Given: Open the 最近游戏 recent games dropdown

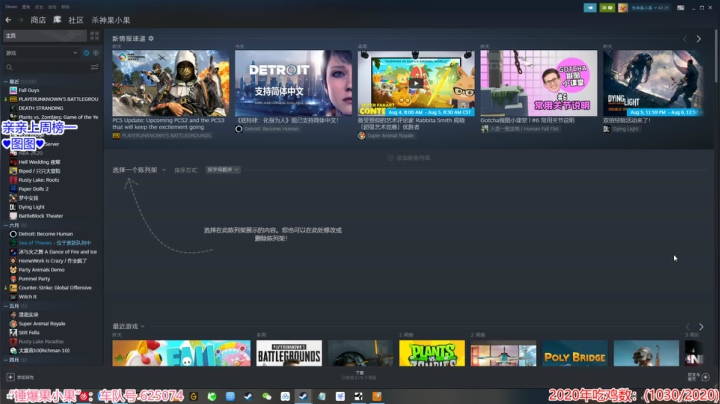Looking at the screenshot, I should tap(129, 326).
